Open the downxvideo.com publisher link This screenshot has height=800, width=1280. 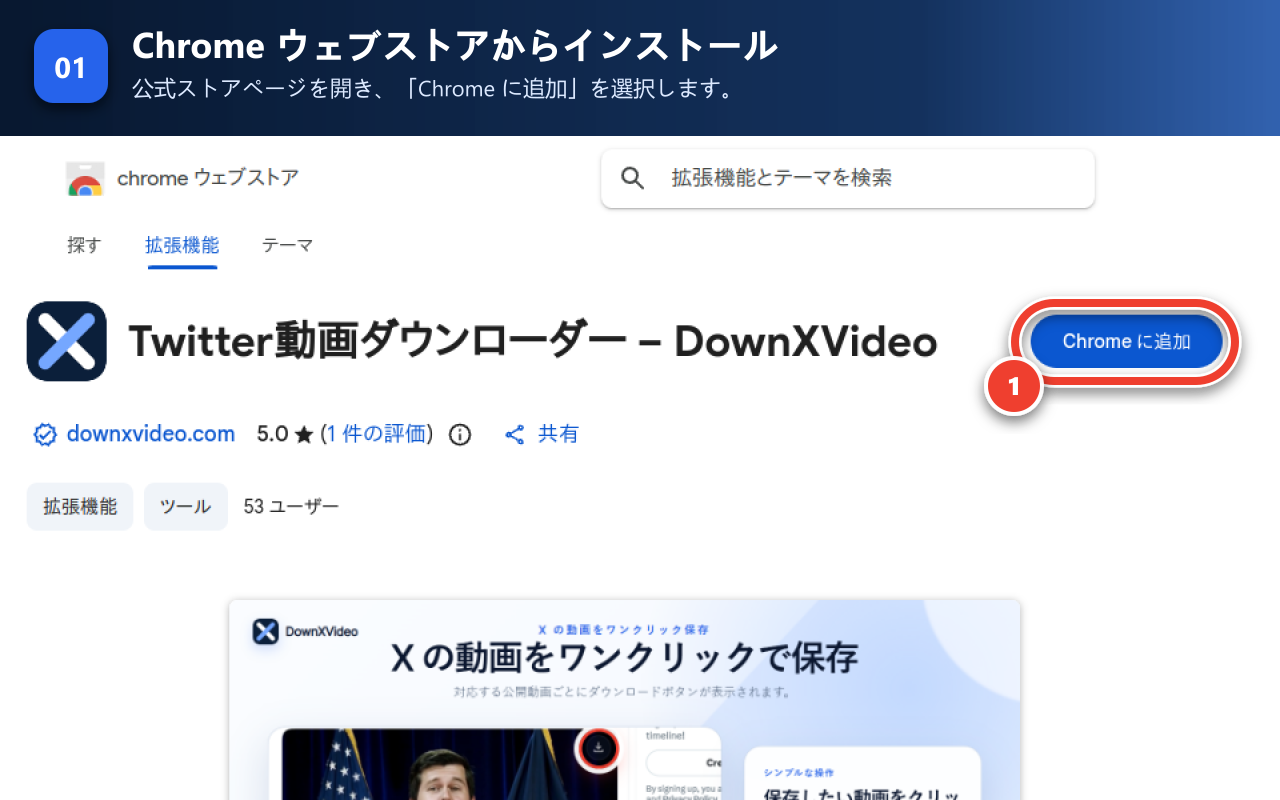[x=151, y=434]
